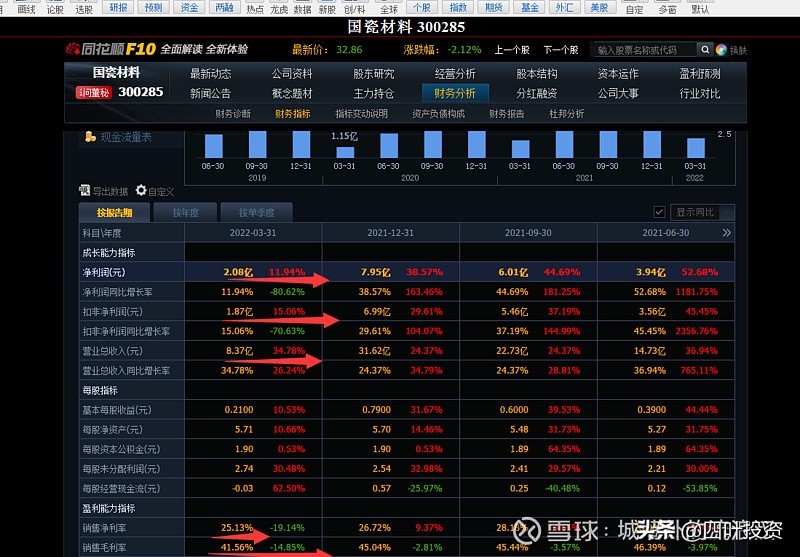The height and width of the screenshot is (557, 800).
Task: Open the 新闻公告 menu item
Action: 211,94
